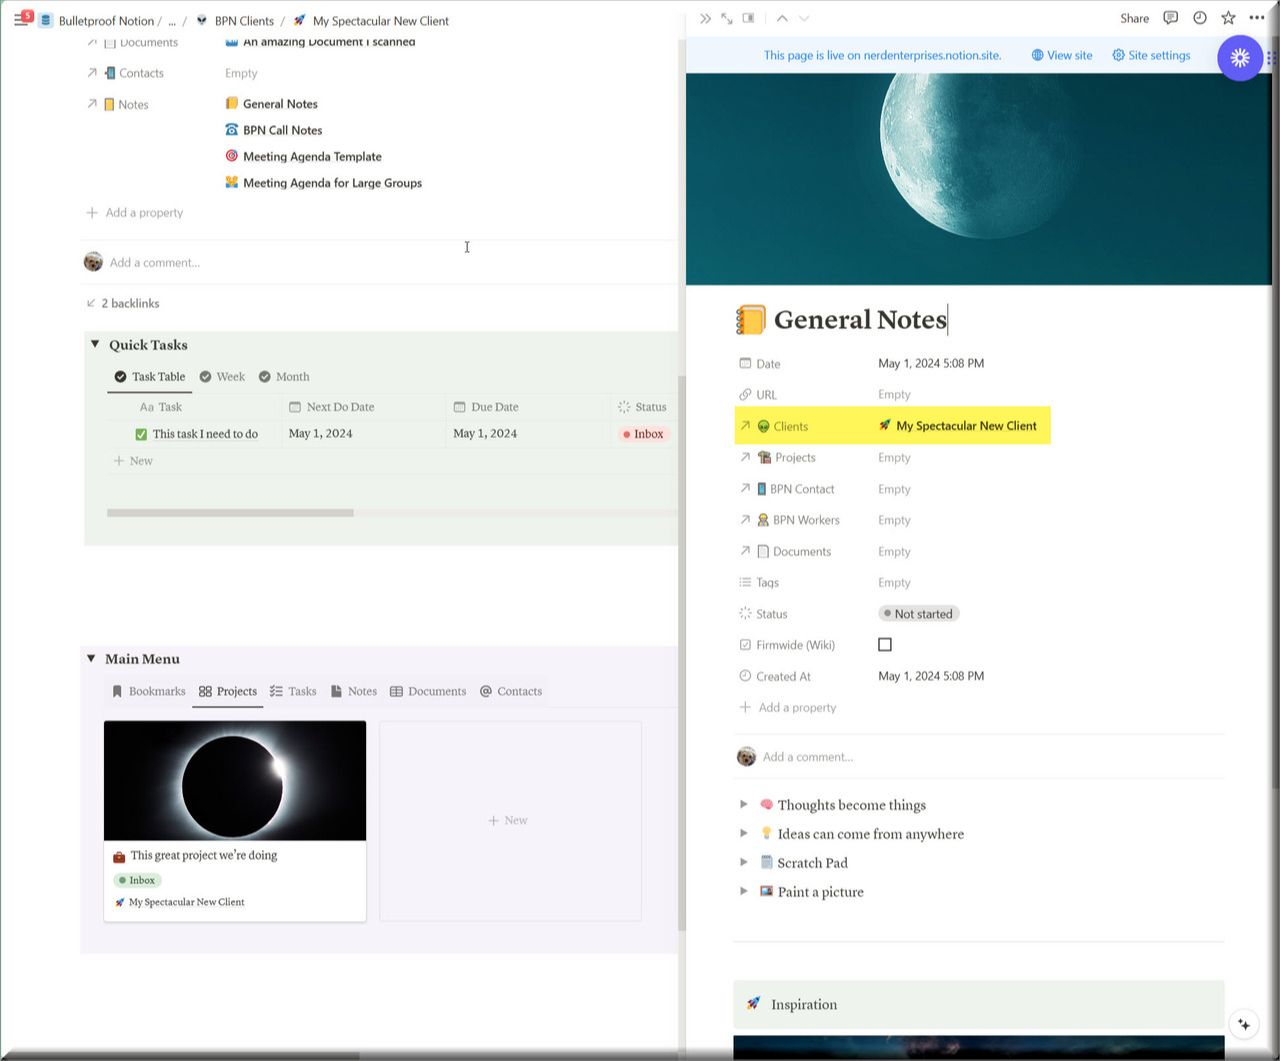Open the sidebar hamburger menu
The height and width of the screenshot is (1061, 1280).
[20, 20]
